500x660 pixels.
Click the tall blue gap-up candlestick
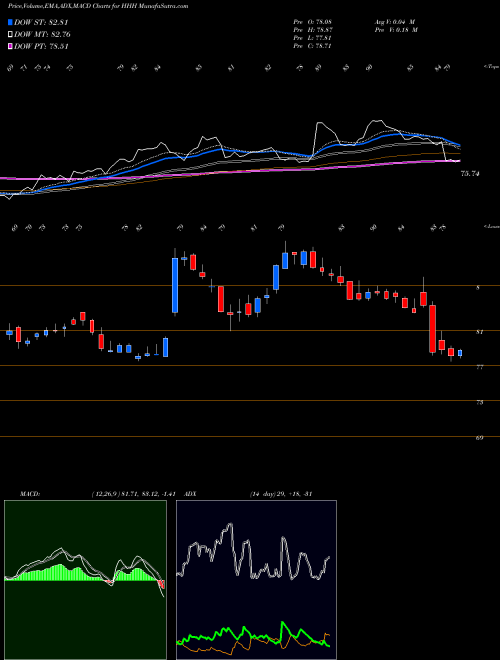[x=175, y=285]
